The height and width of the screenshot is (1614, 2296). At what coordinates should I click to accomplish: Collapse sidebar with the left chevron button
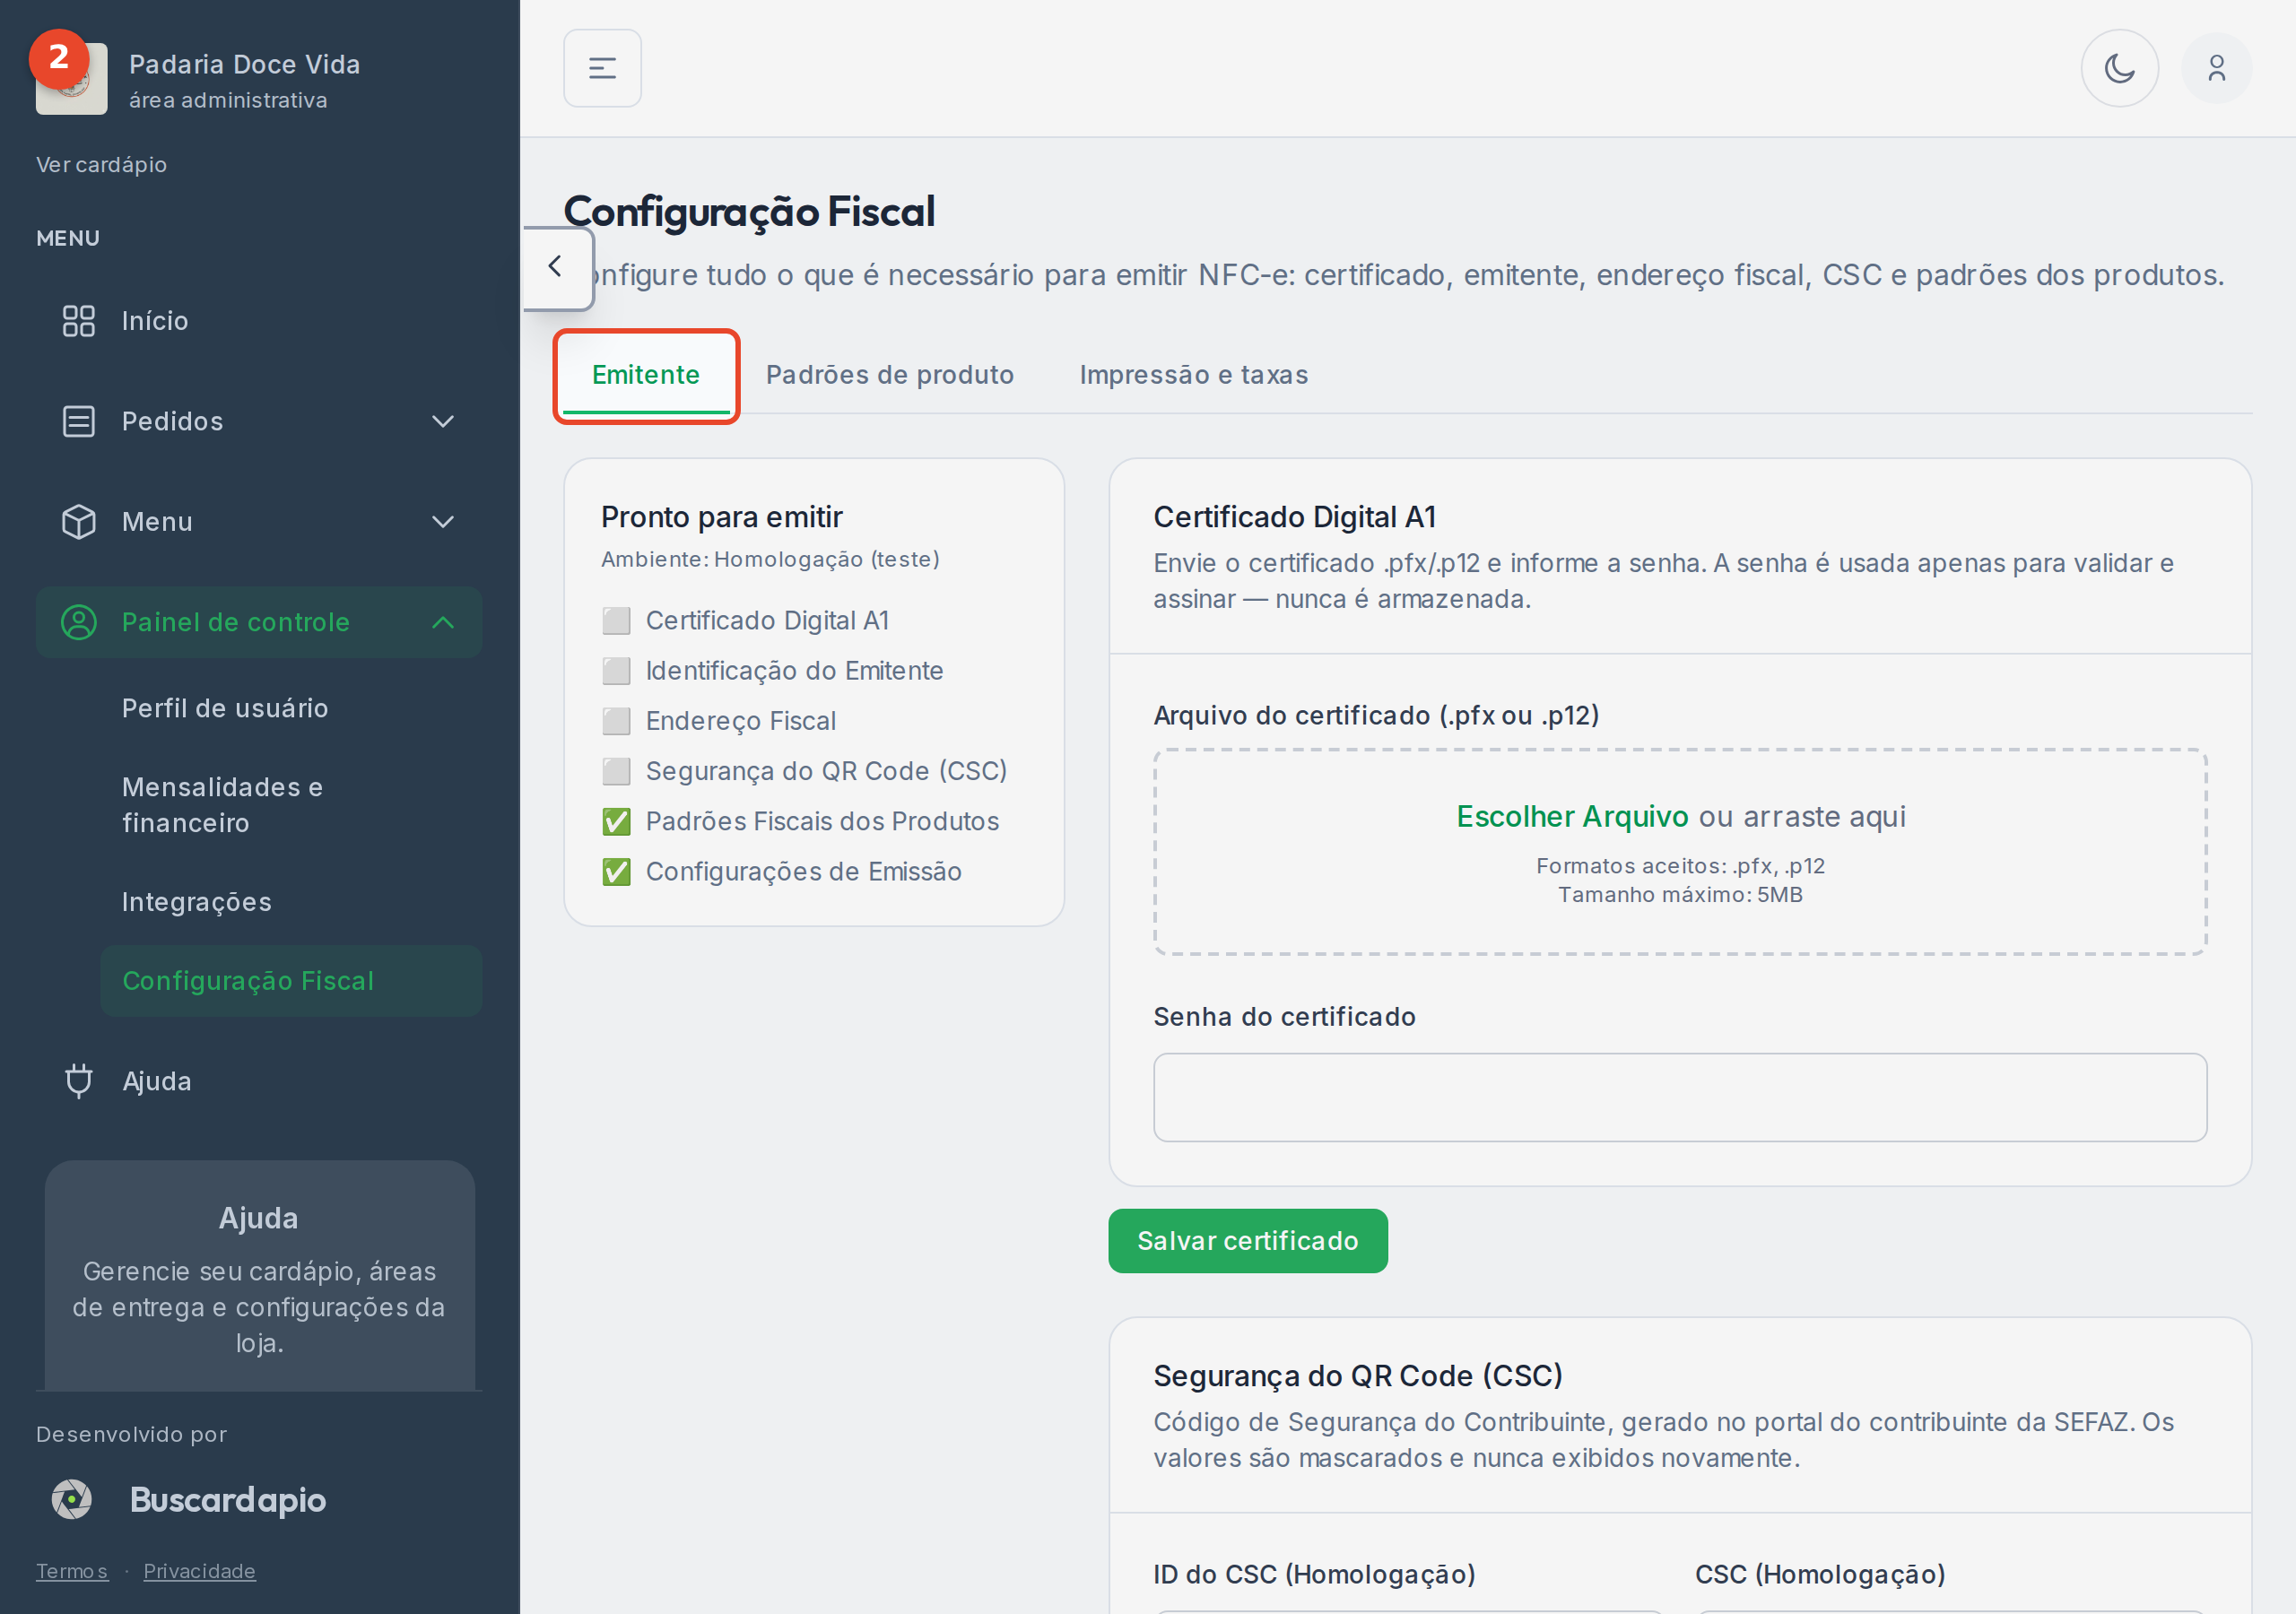coord(556,267)
